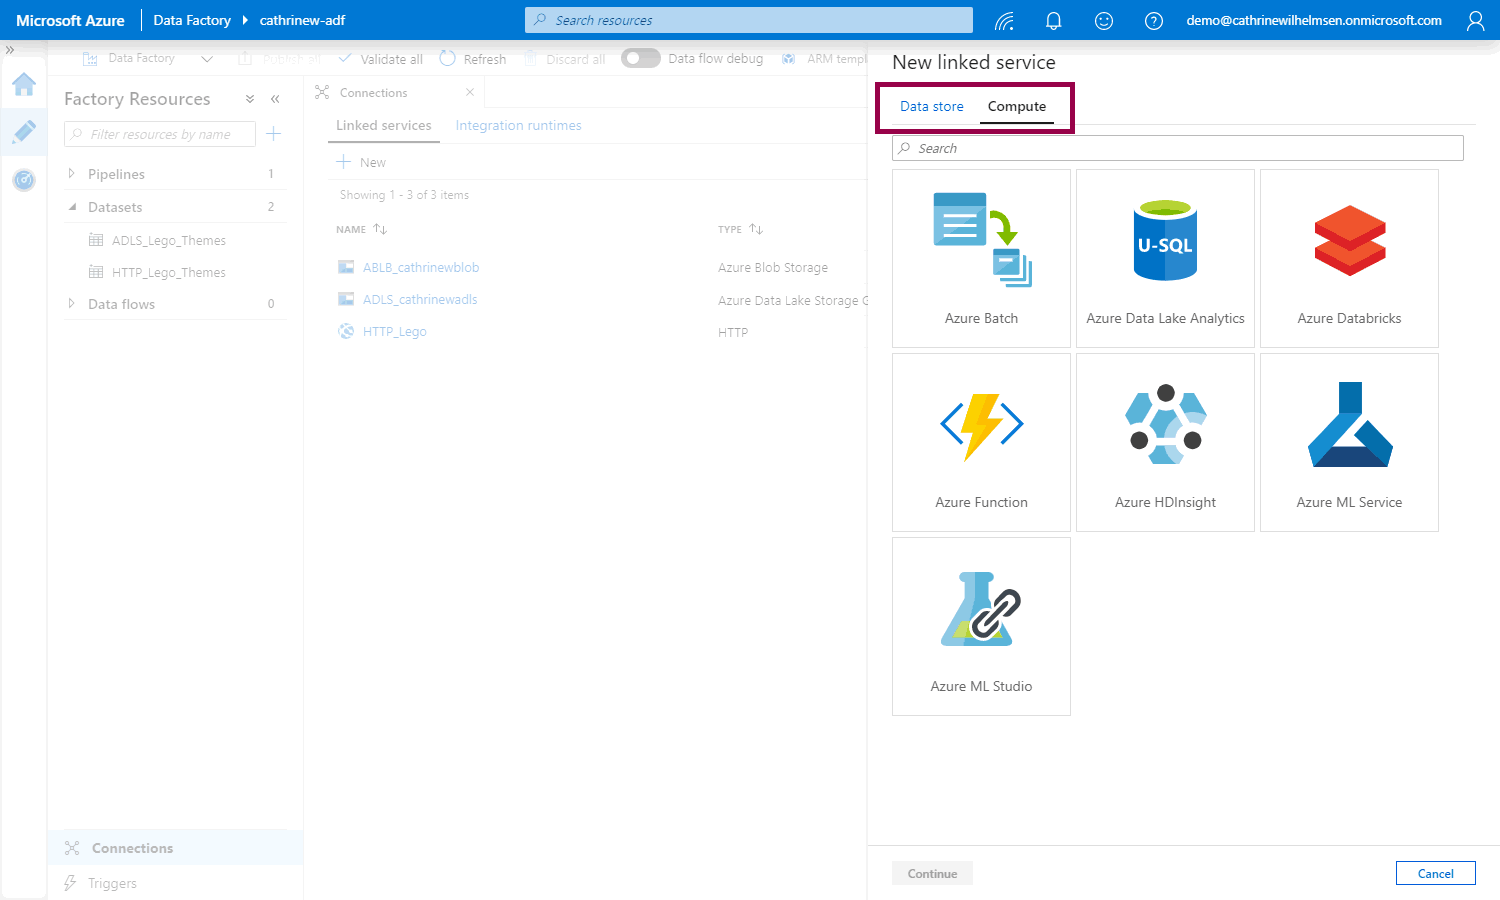Select the Azure HDInsight icon
The height and width of the screenshot is (900, 1500).
point(1165,425)
